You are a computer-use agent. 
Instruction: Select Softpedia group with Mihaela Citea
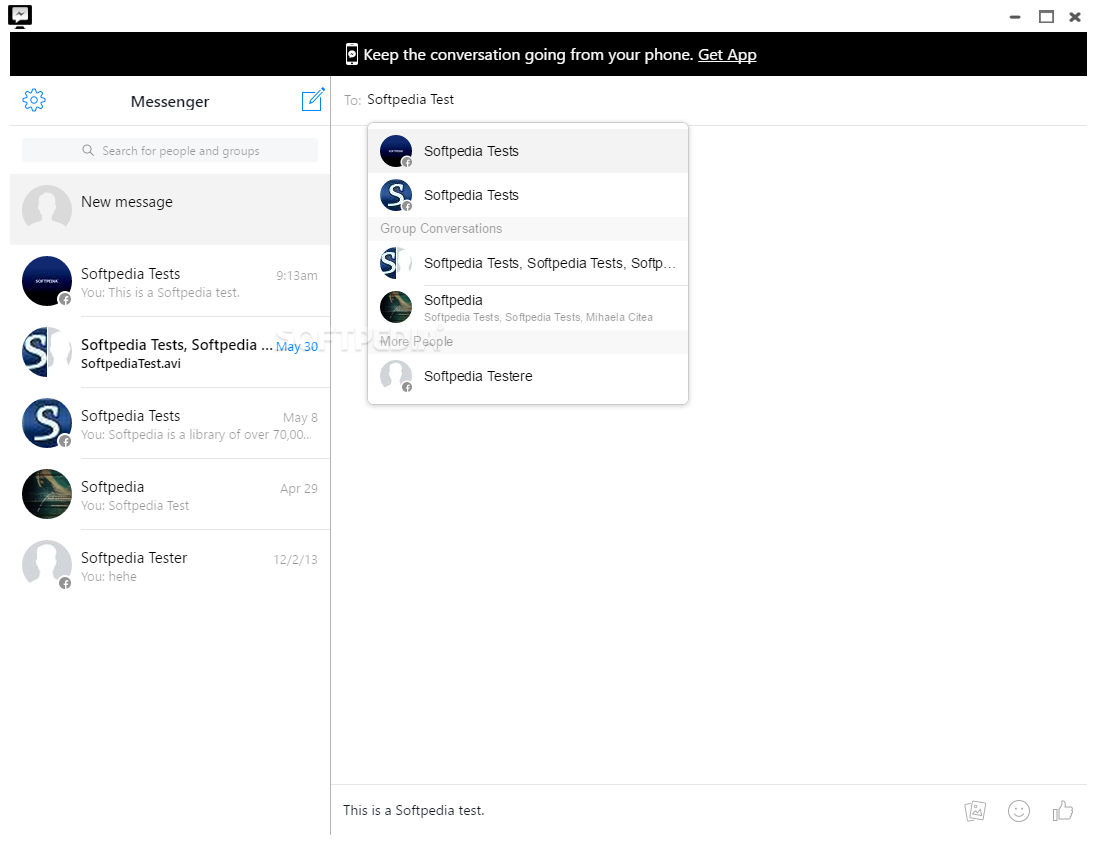pos(528,307)
